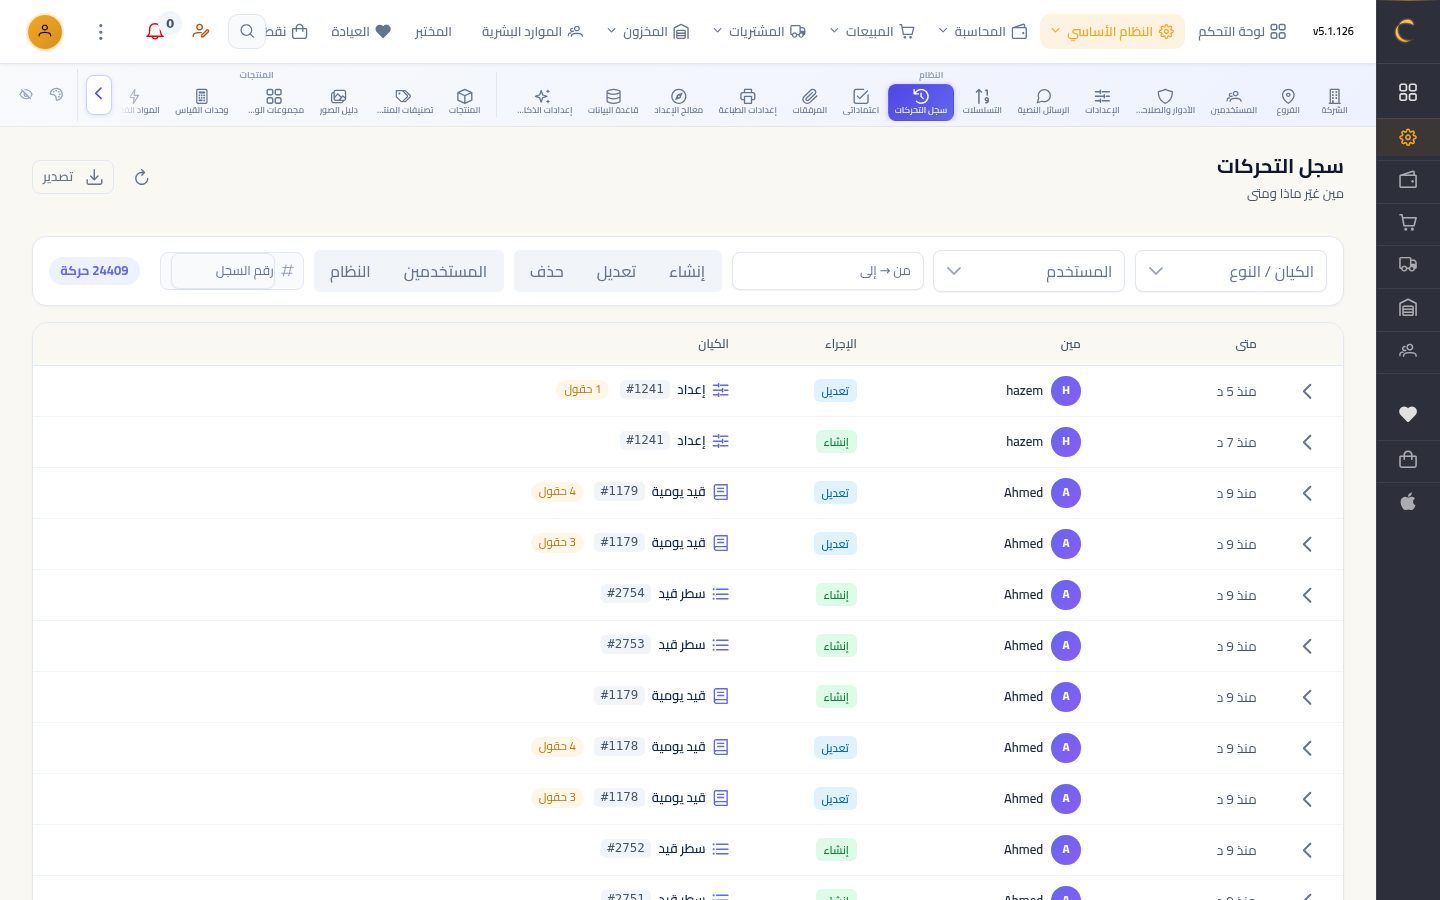Open المستخدمين (Users) ribbon item
This screenshot has width=1440, height=900.
1234,101
